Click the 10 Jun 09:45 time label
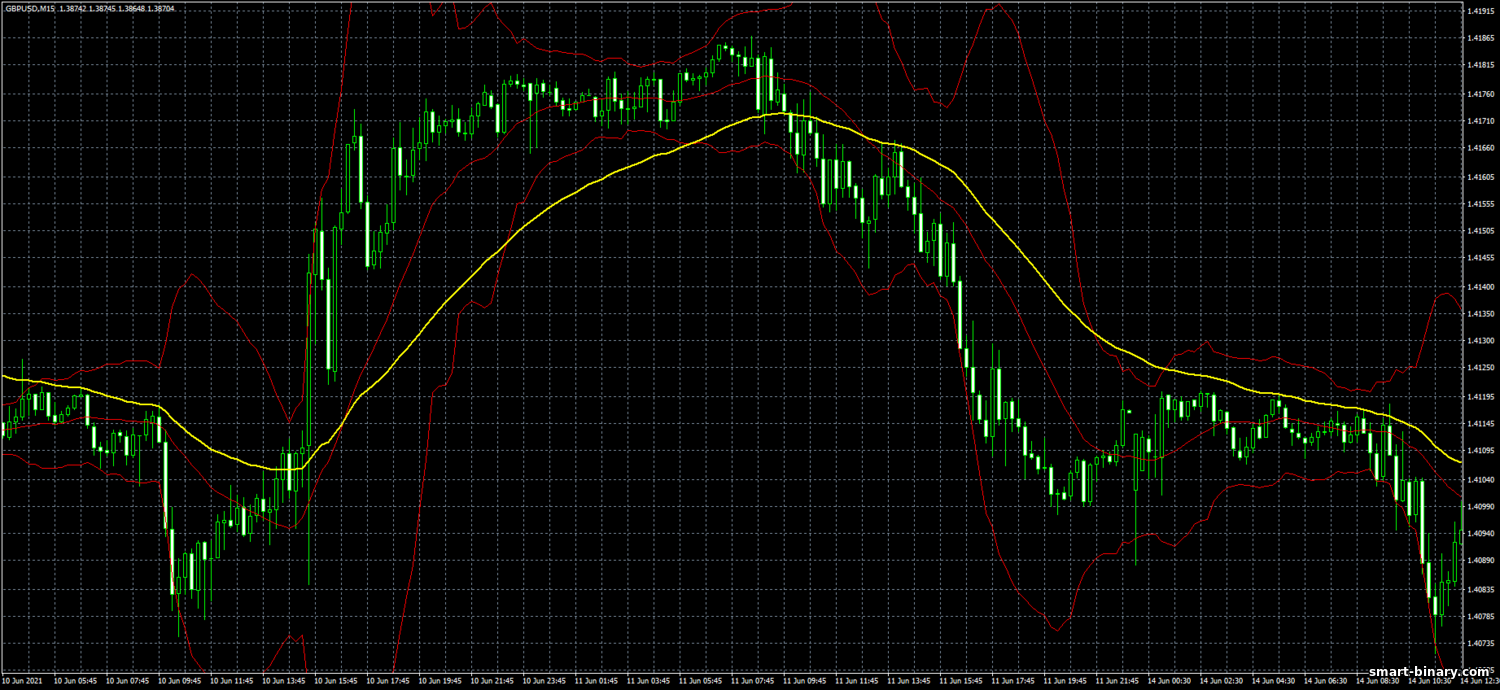 pos(179,681)
